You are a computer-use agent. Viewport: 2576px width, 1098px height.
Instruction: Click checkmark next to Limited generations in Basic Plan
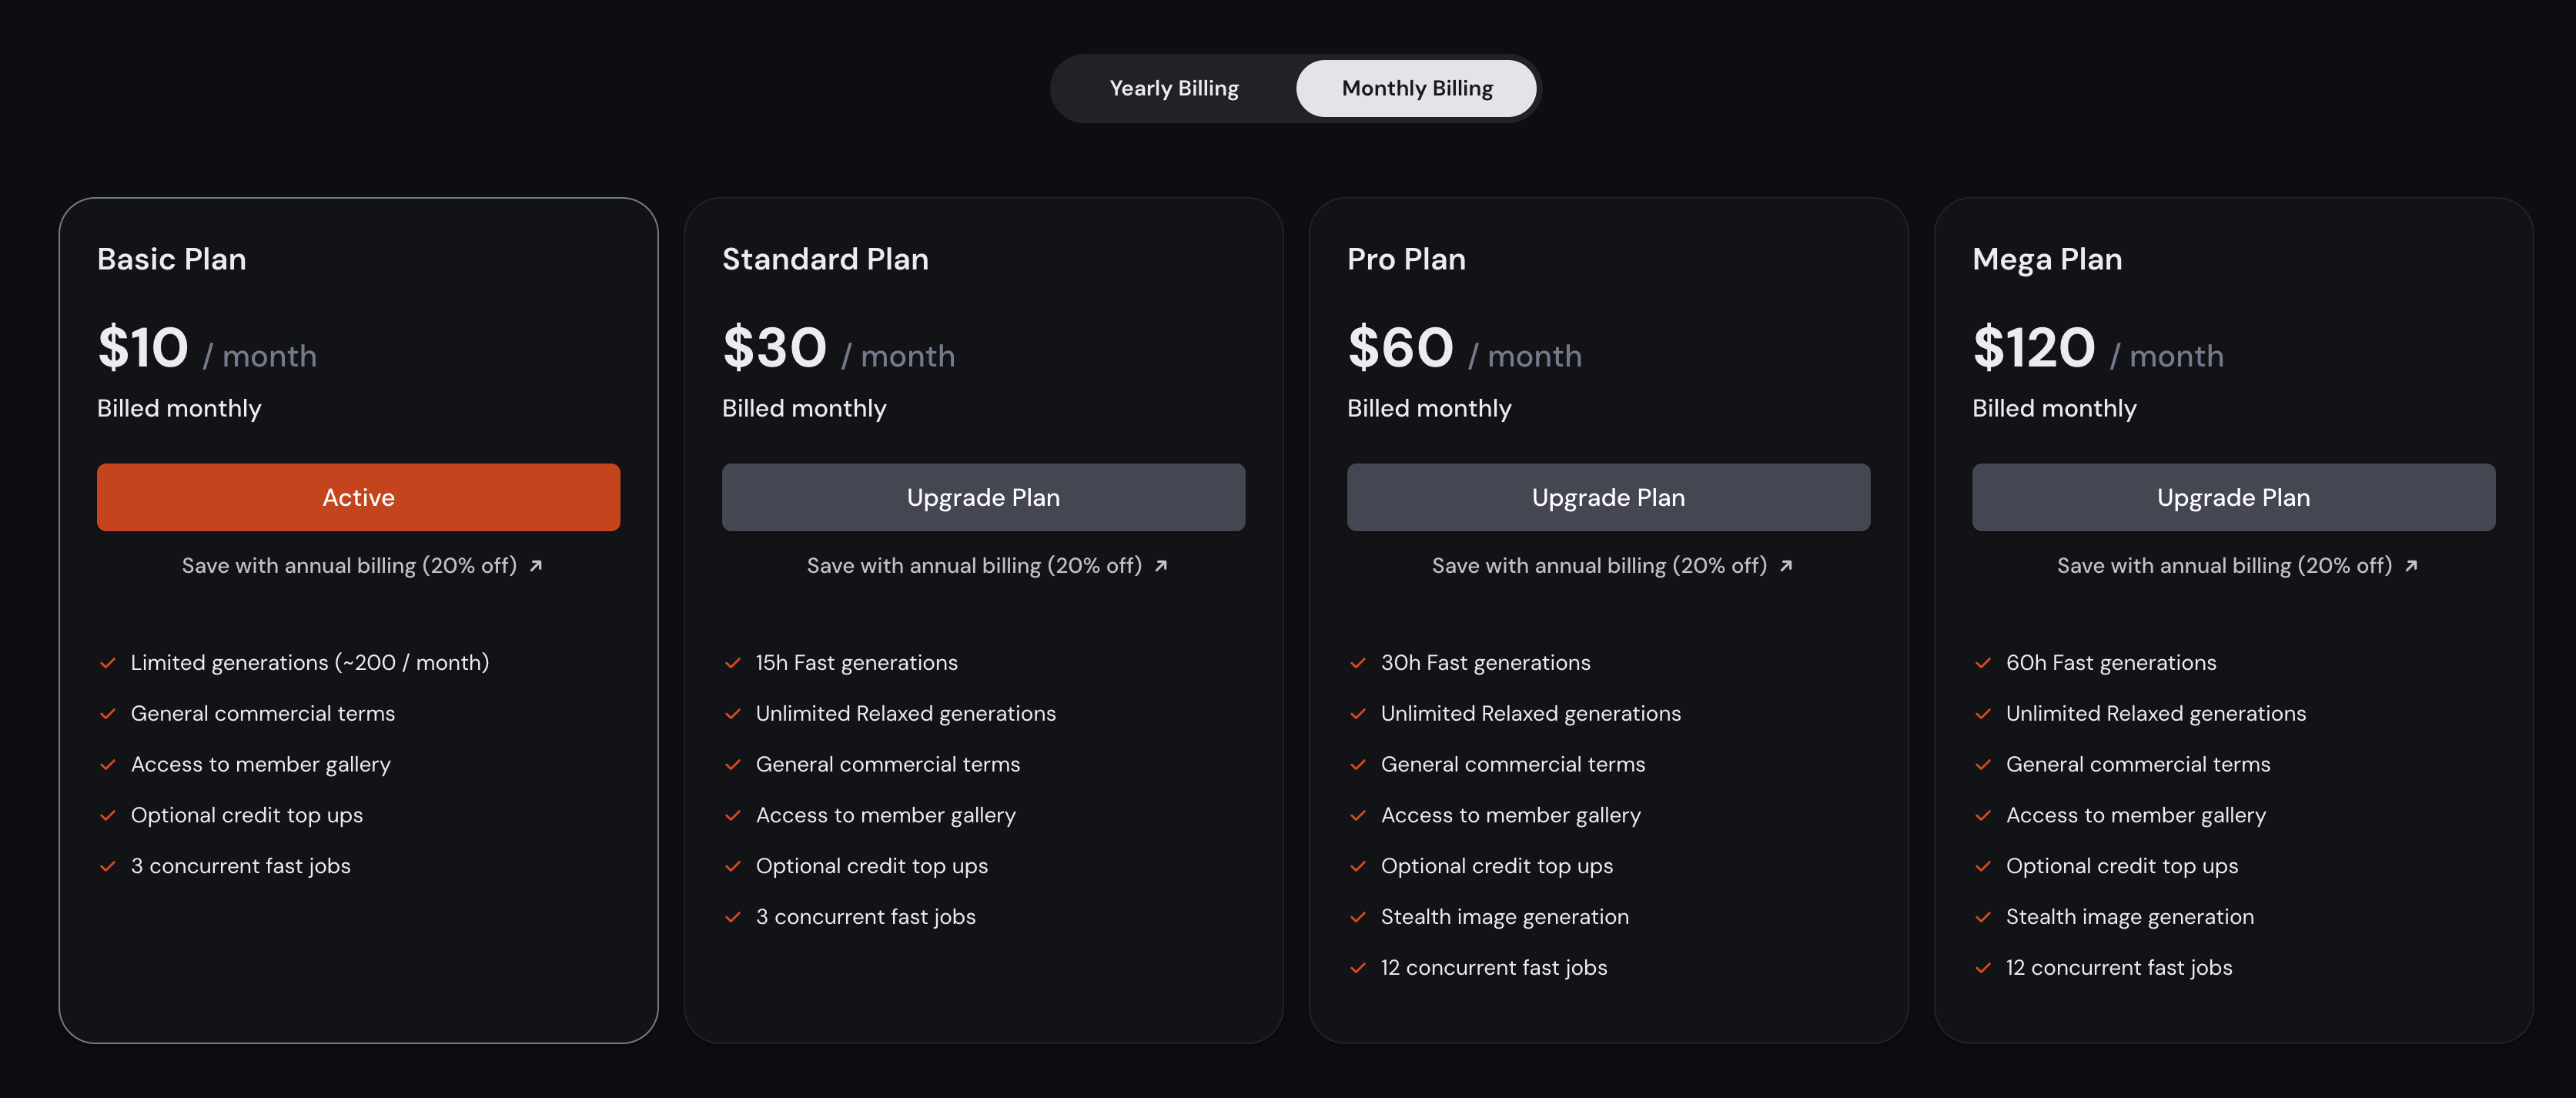click(108, 663)
